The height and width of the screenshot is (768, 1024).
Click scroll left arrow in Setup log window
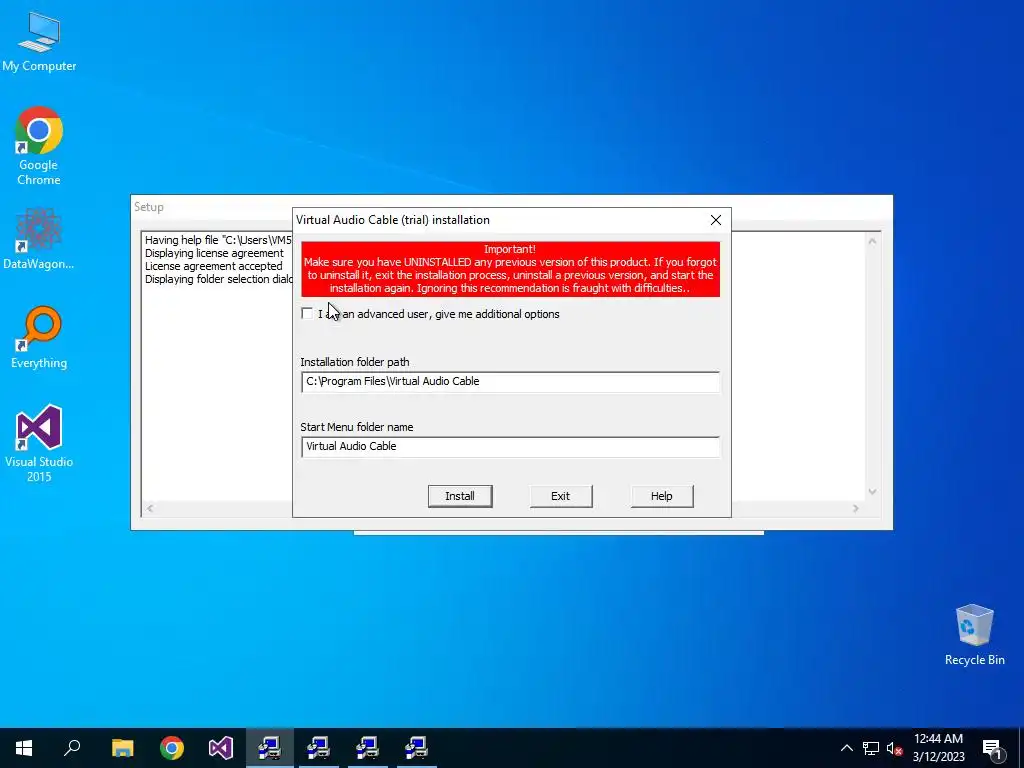150,508
